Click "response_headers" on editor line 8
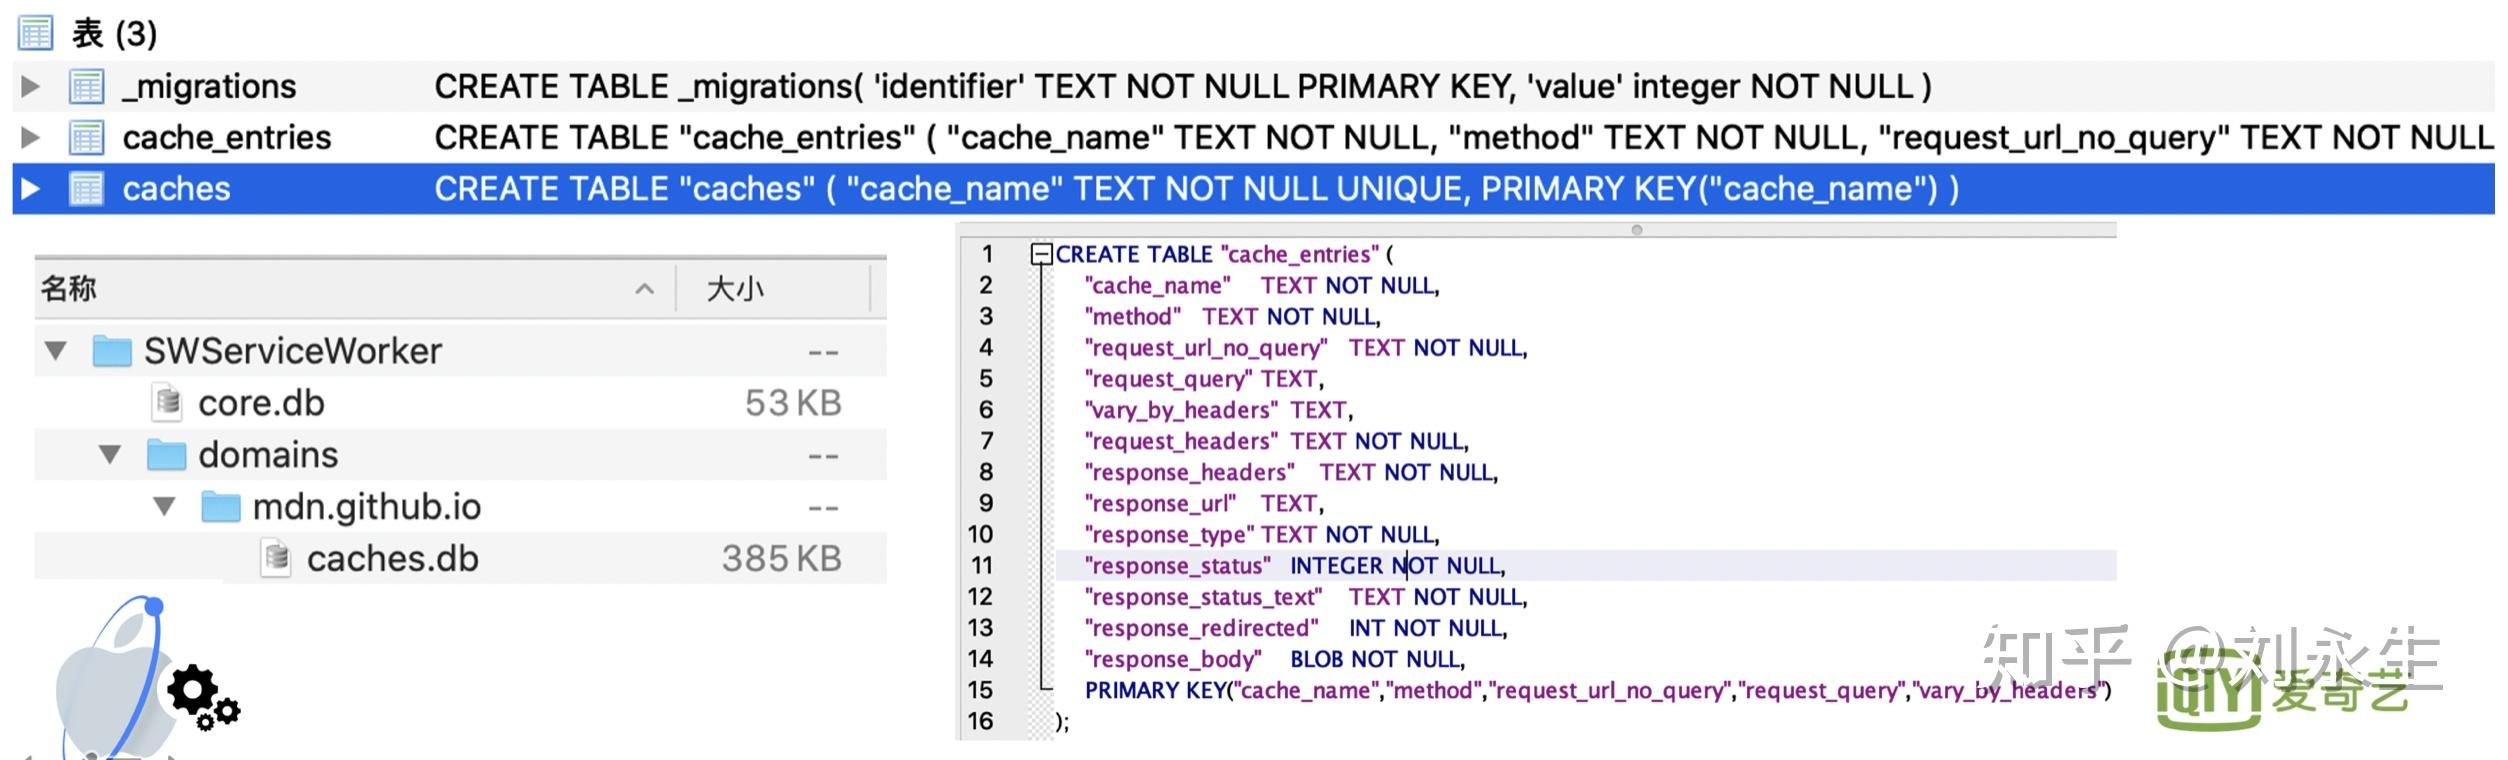Image resolution: width=2508 pixels, height=760 pixels. 1190,472
